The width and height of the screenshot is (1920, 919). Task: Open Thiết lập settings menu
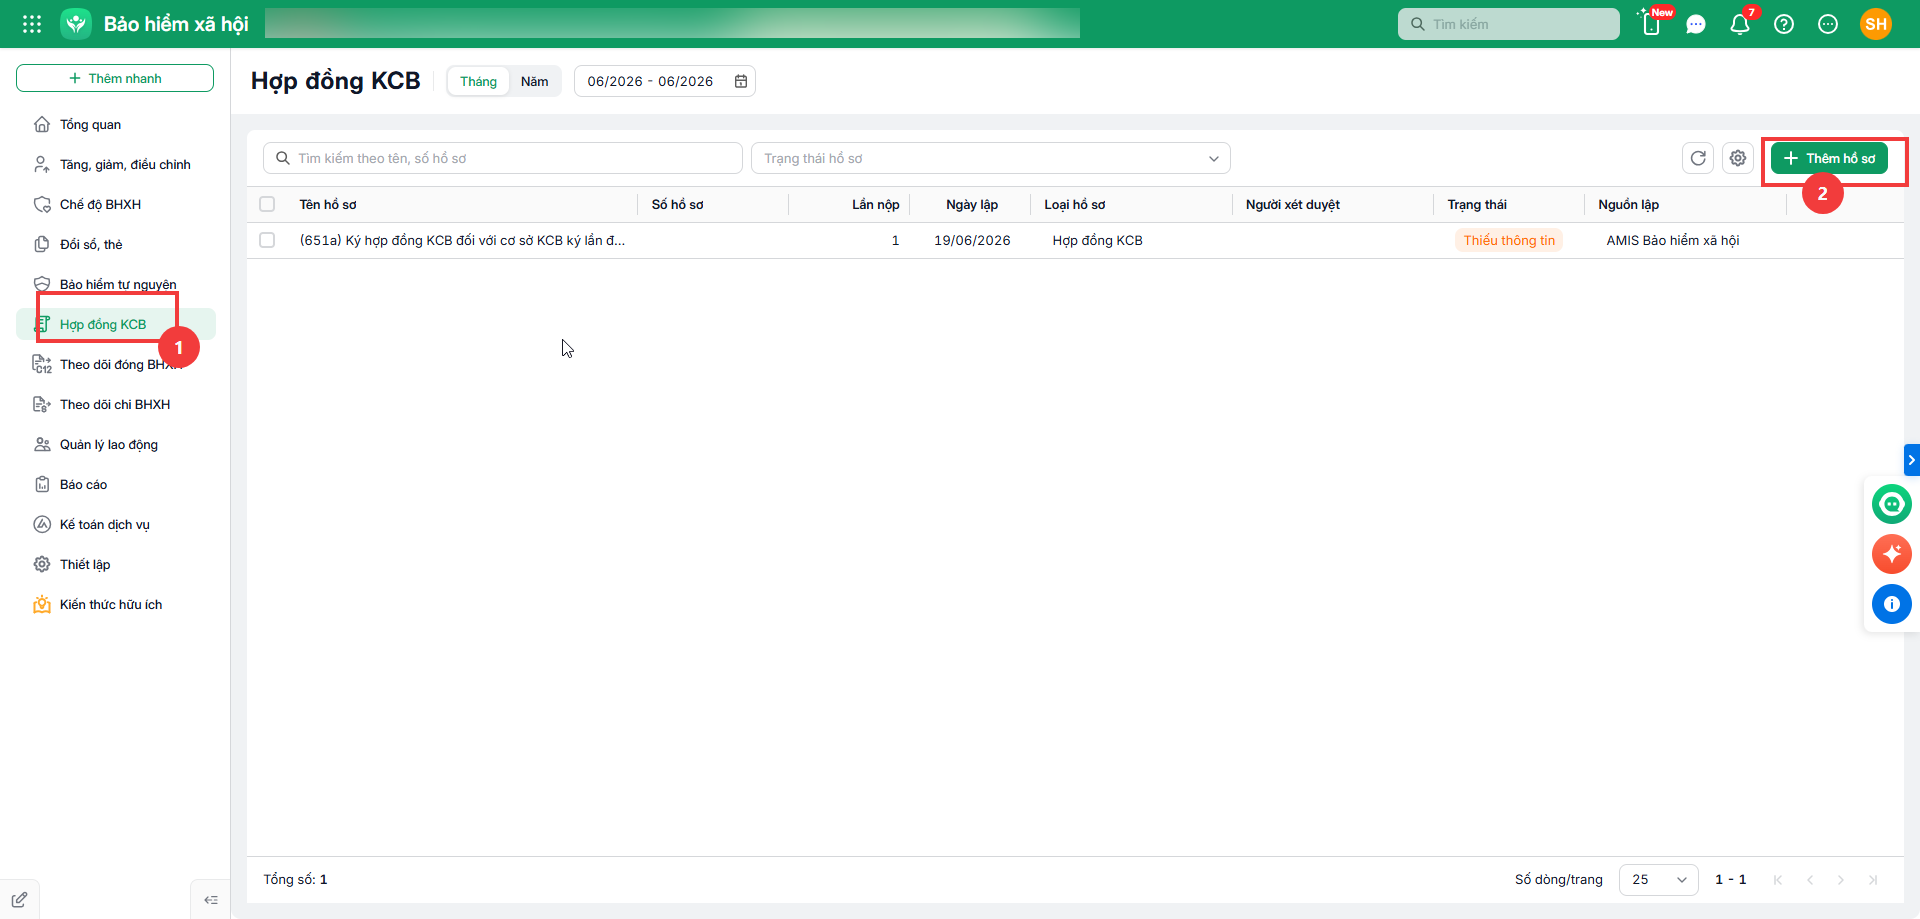click(x=115, y=564)
